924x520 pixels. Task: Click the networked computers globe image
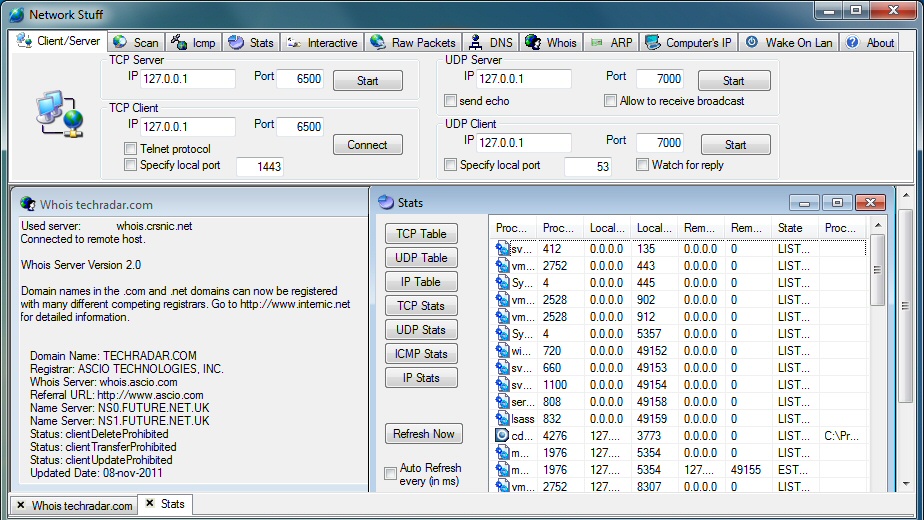[59, 114]
